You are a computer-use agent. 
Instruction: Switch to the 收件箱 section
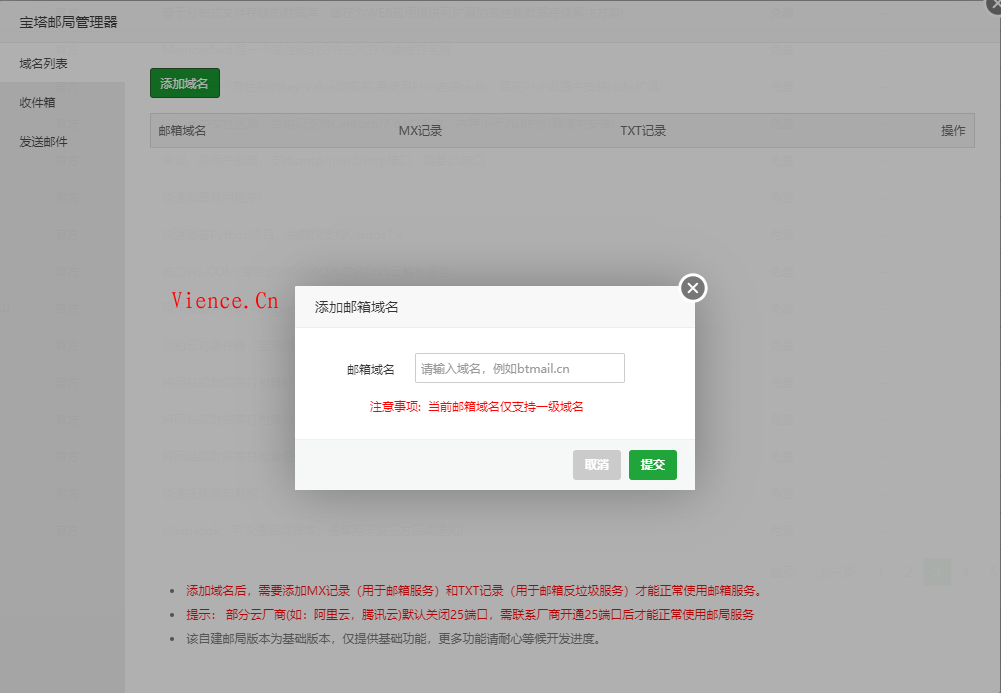pyautogui.click(x=38, y=102)
